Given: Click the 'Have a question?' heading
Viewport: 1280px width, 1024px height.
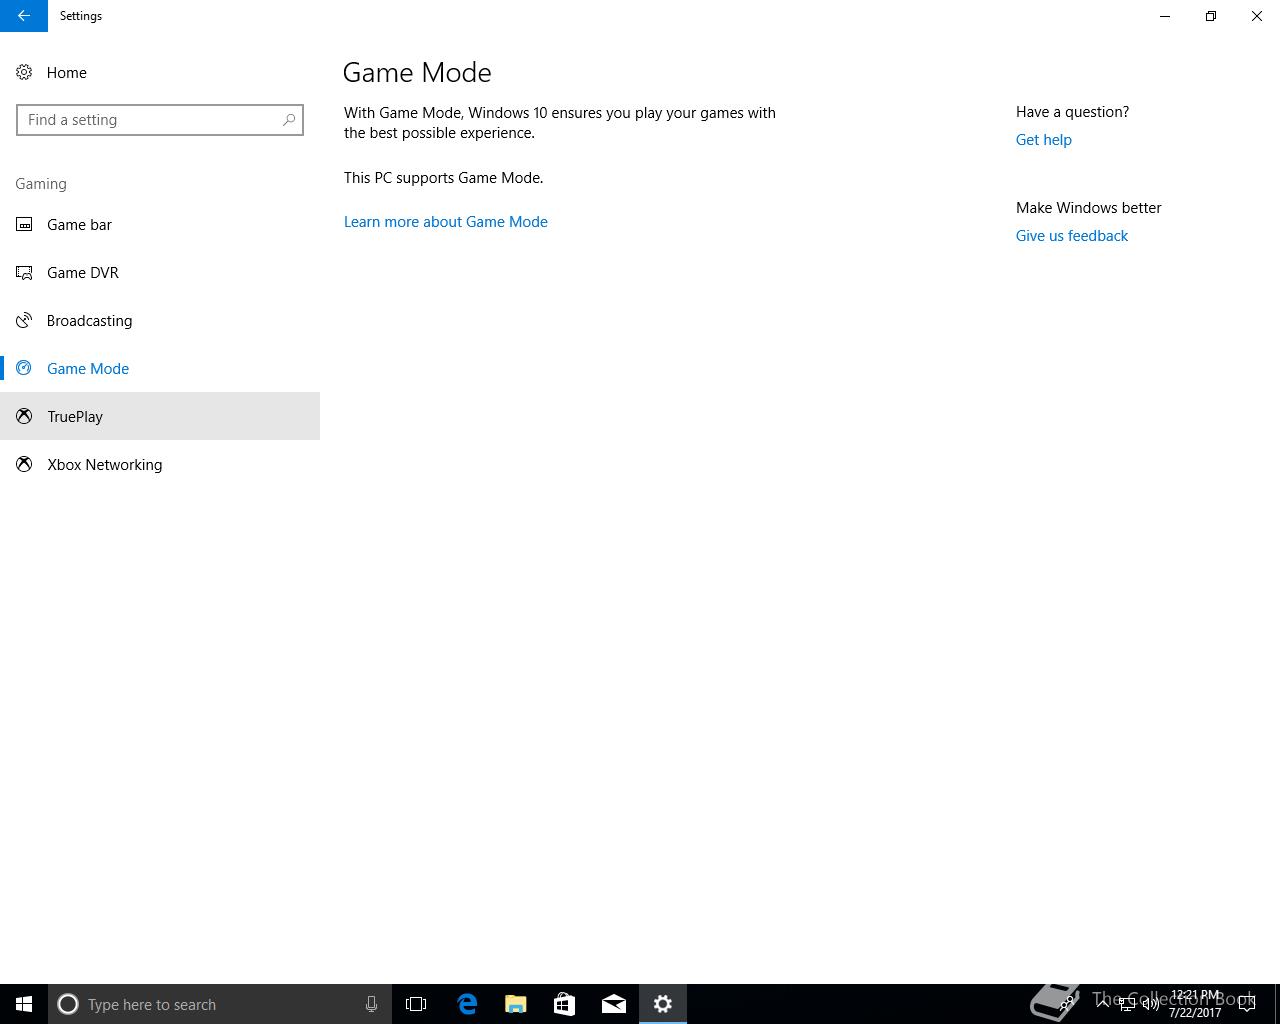Looking at the screenshot, I should 1073,112.
